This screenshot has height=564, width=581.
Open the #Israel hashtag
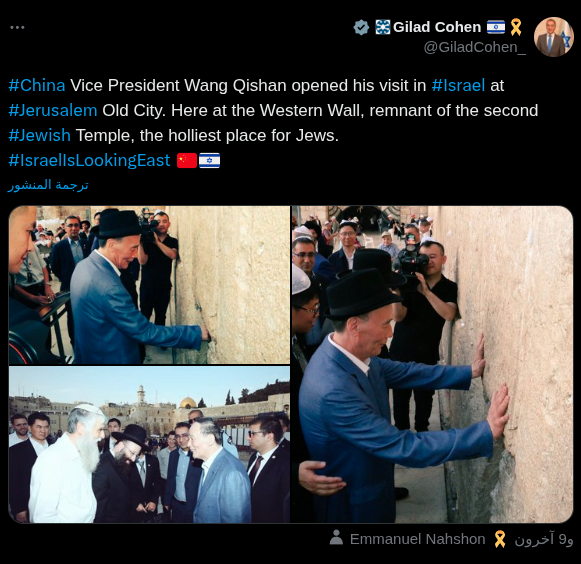coord(458,85)
